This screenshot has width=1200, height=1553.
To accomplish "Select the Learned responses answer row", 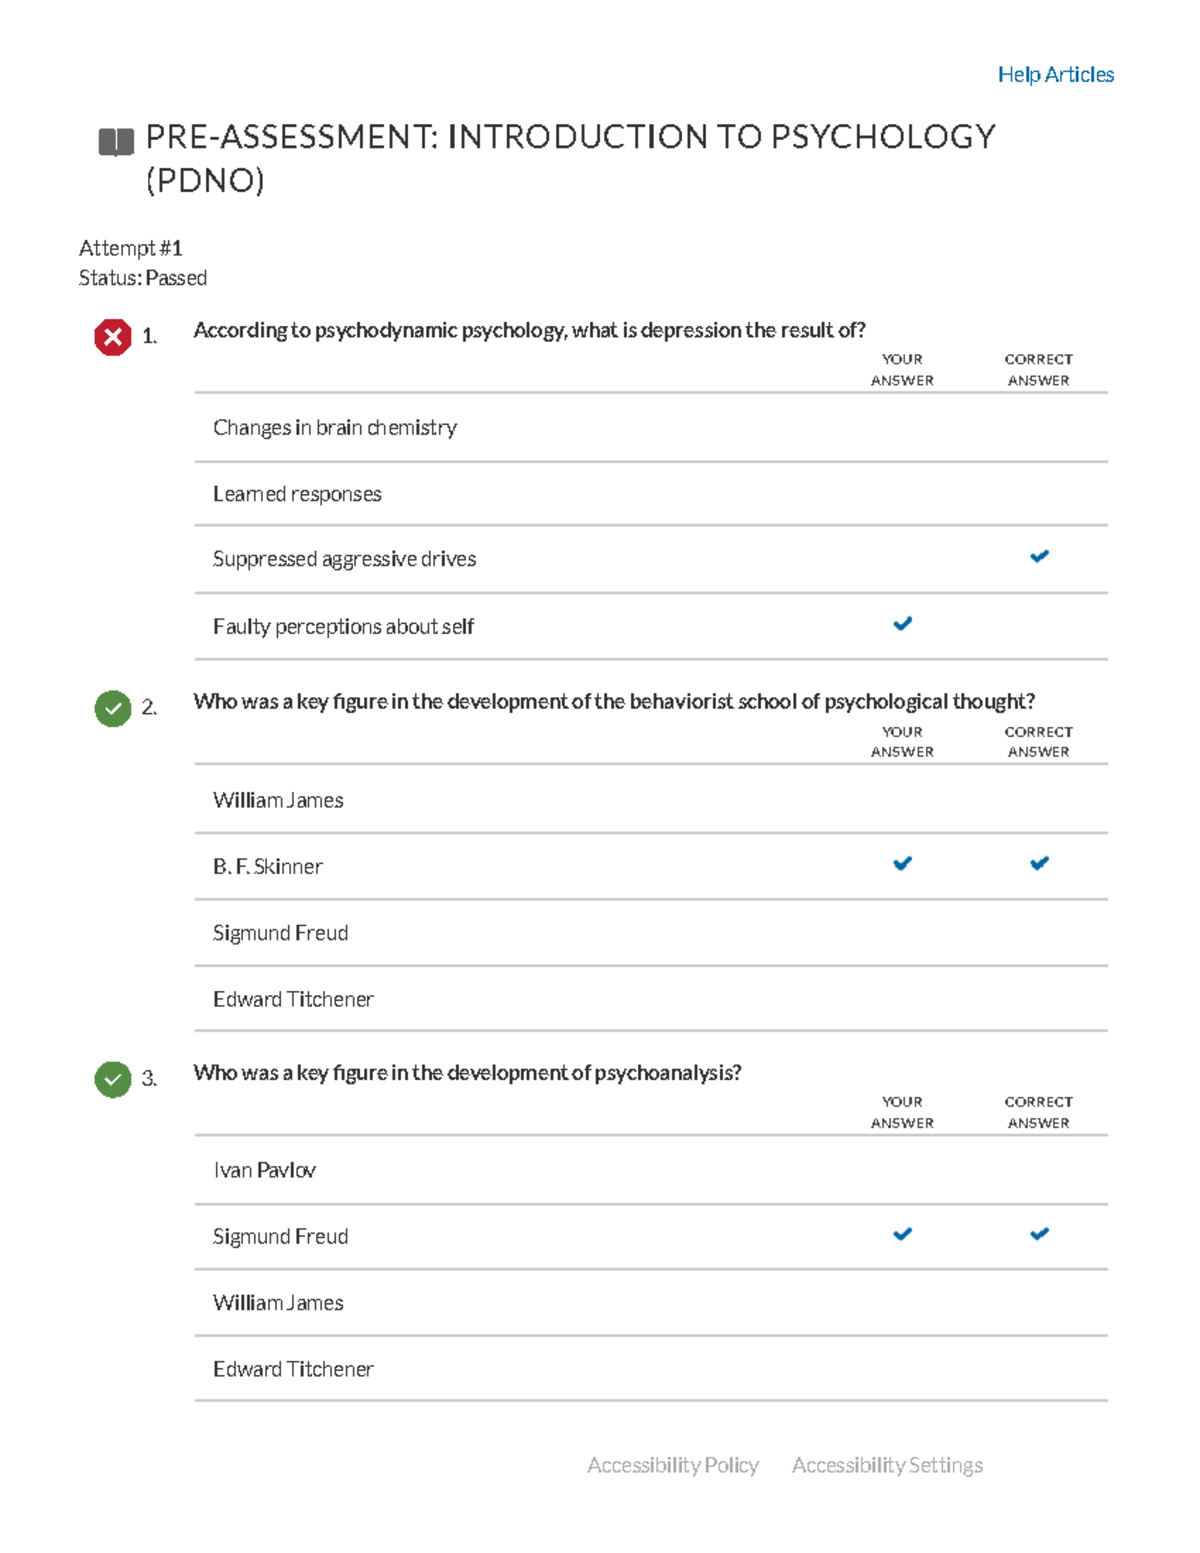I will [297, 494].
